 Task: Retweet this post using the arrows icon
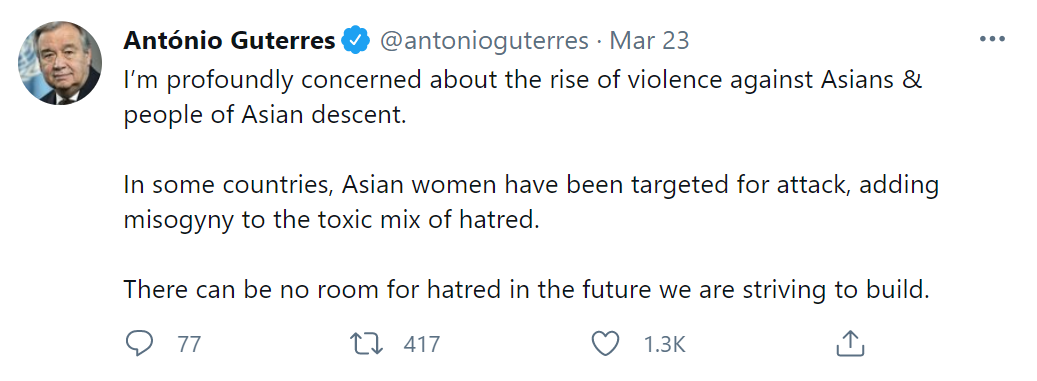[366, 344]
